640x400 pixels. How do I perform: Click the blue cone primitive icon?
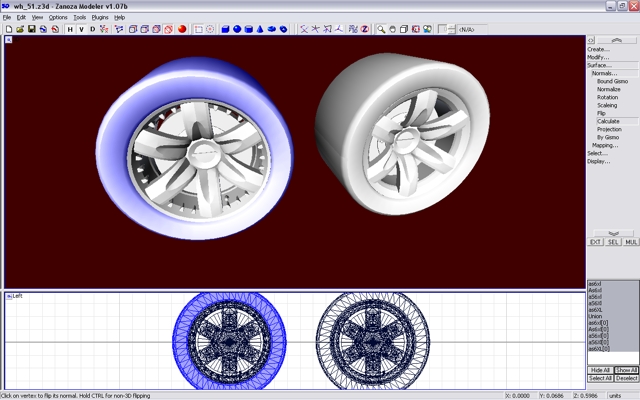pyautogui.click(x=260, y=29)
